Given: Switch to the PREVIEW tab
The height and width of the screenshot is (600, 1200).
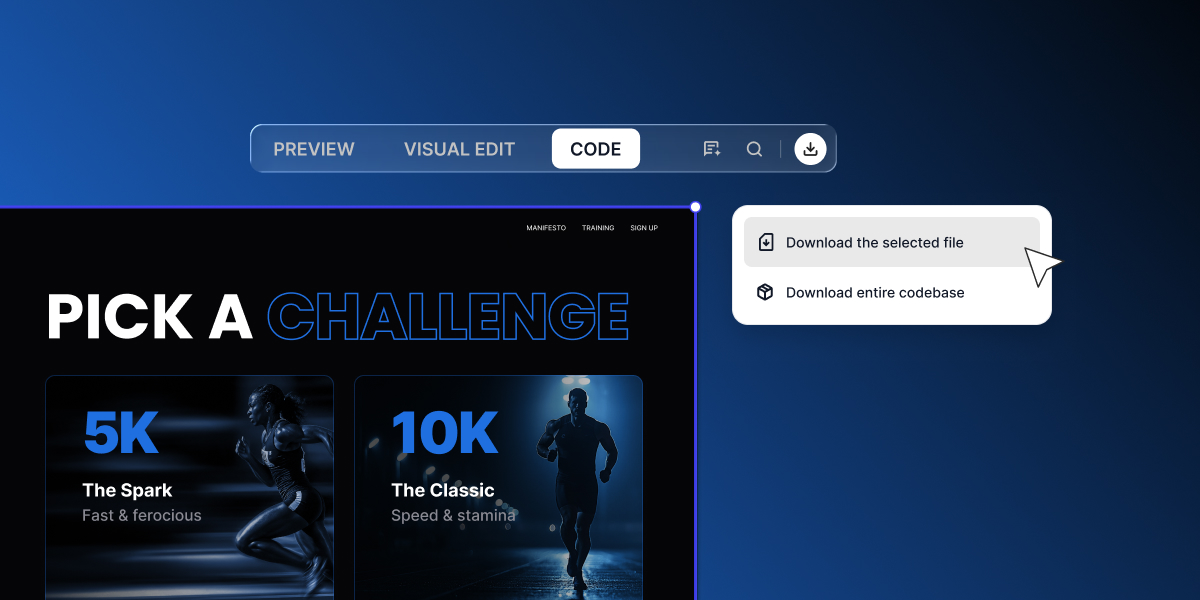Looking at the screenshot, I should pos(314,149).
